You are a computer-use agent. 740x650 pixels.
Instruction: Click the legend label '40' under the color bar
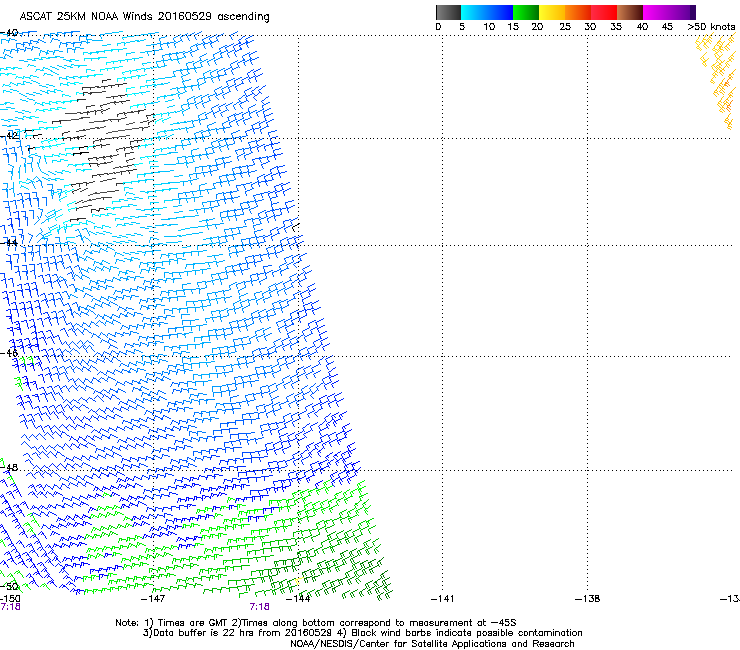642,27
